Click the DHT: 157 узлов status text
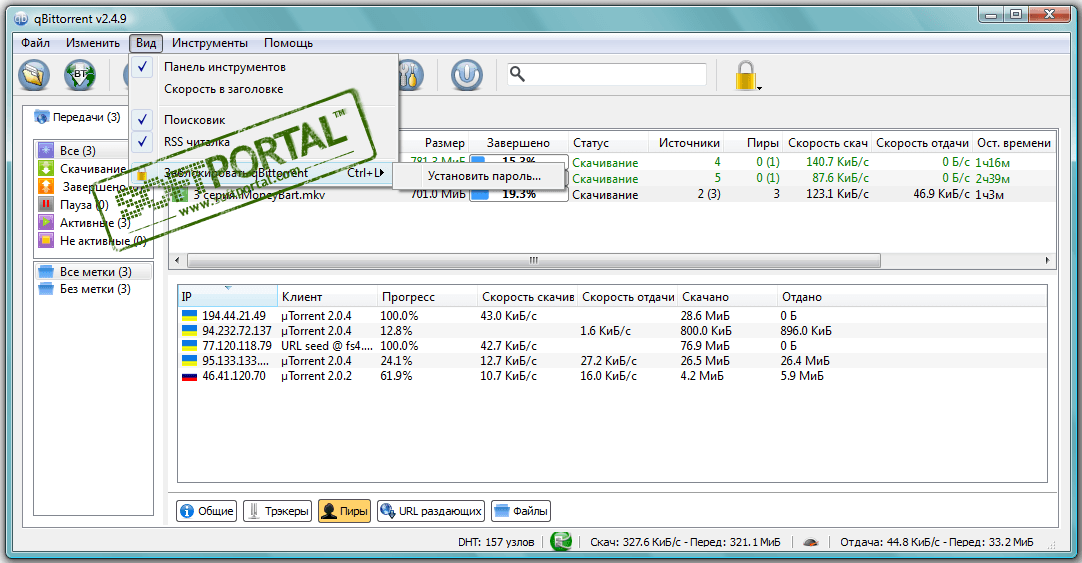Image resolution: width=1082 pixels, height=563 pixels. [496, 542]
